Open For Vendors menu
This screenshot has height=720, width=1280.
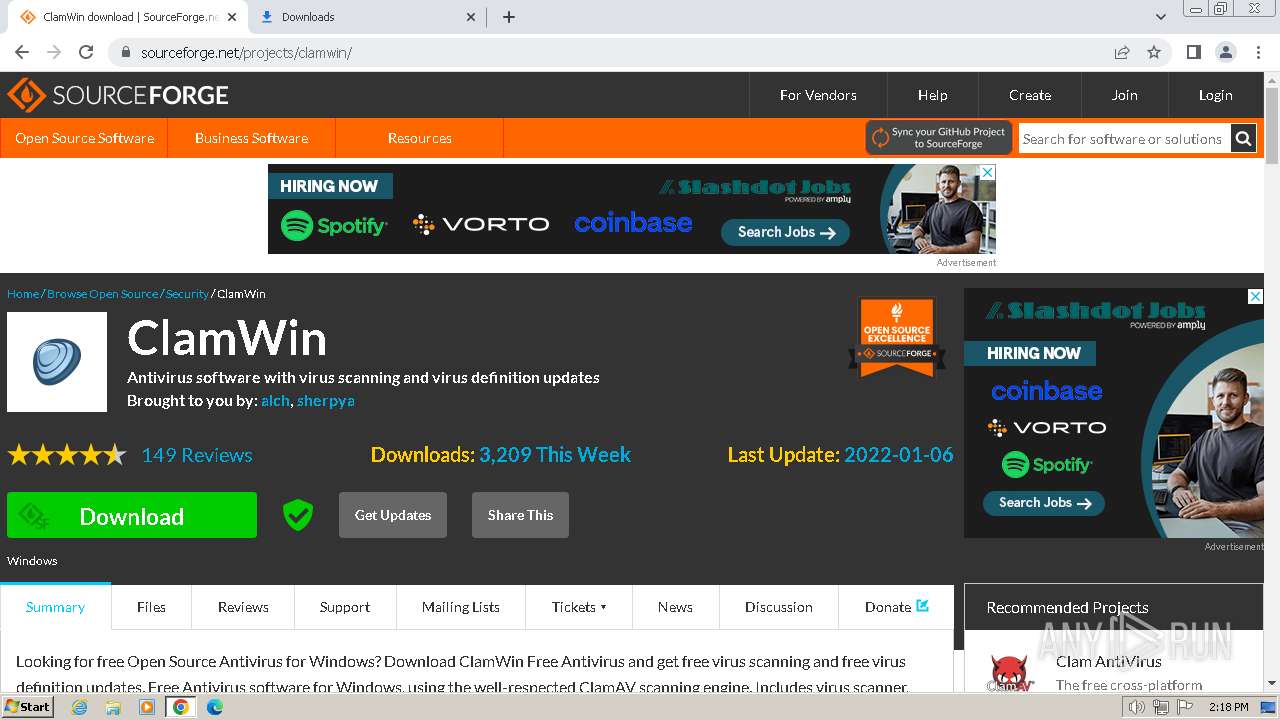click(x=818, y=95)
